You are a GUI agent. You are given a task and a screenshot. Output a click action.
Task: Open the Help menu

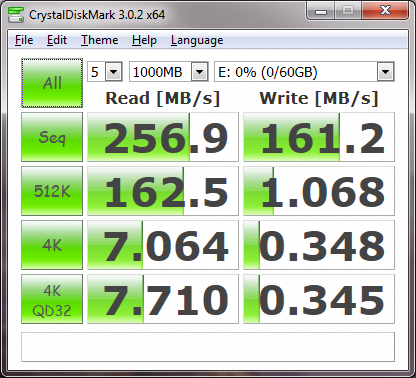[x=144, y=40]
